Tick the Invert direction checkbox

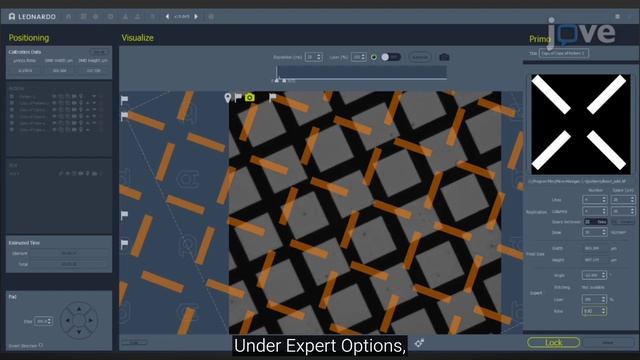click(41, 345)
